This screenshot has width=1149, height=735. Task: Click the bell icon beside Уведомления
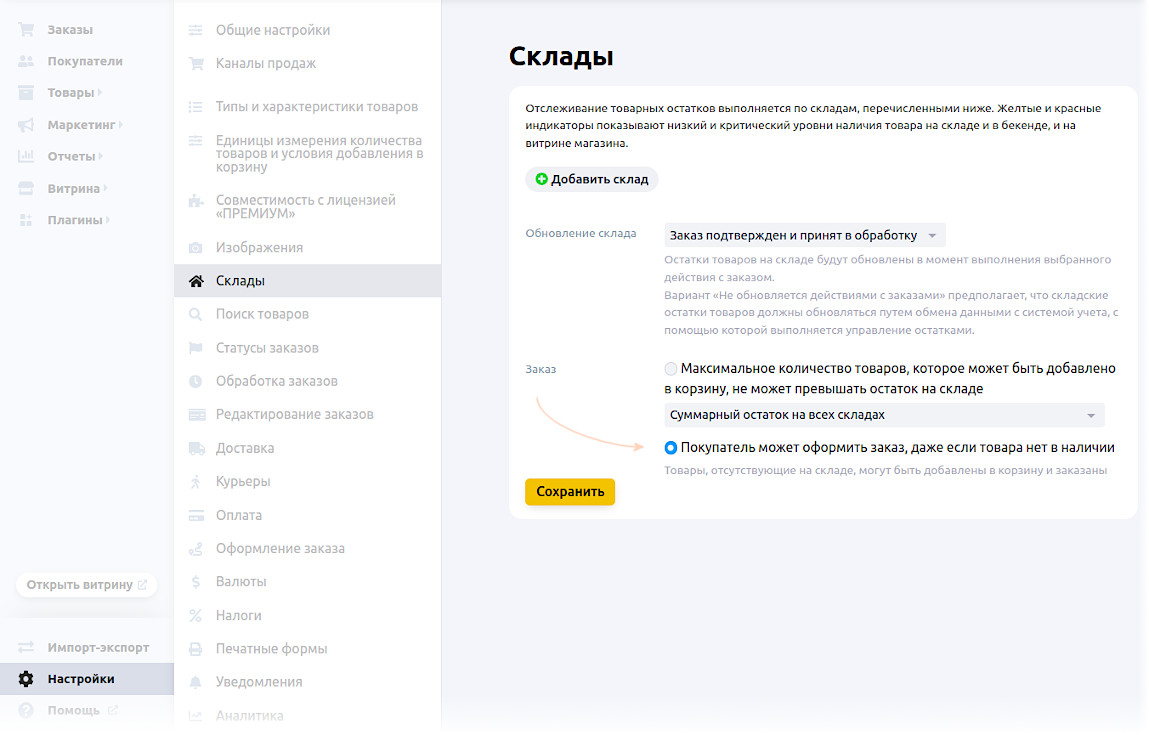click(196, 682)
